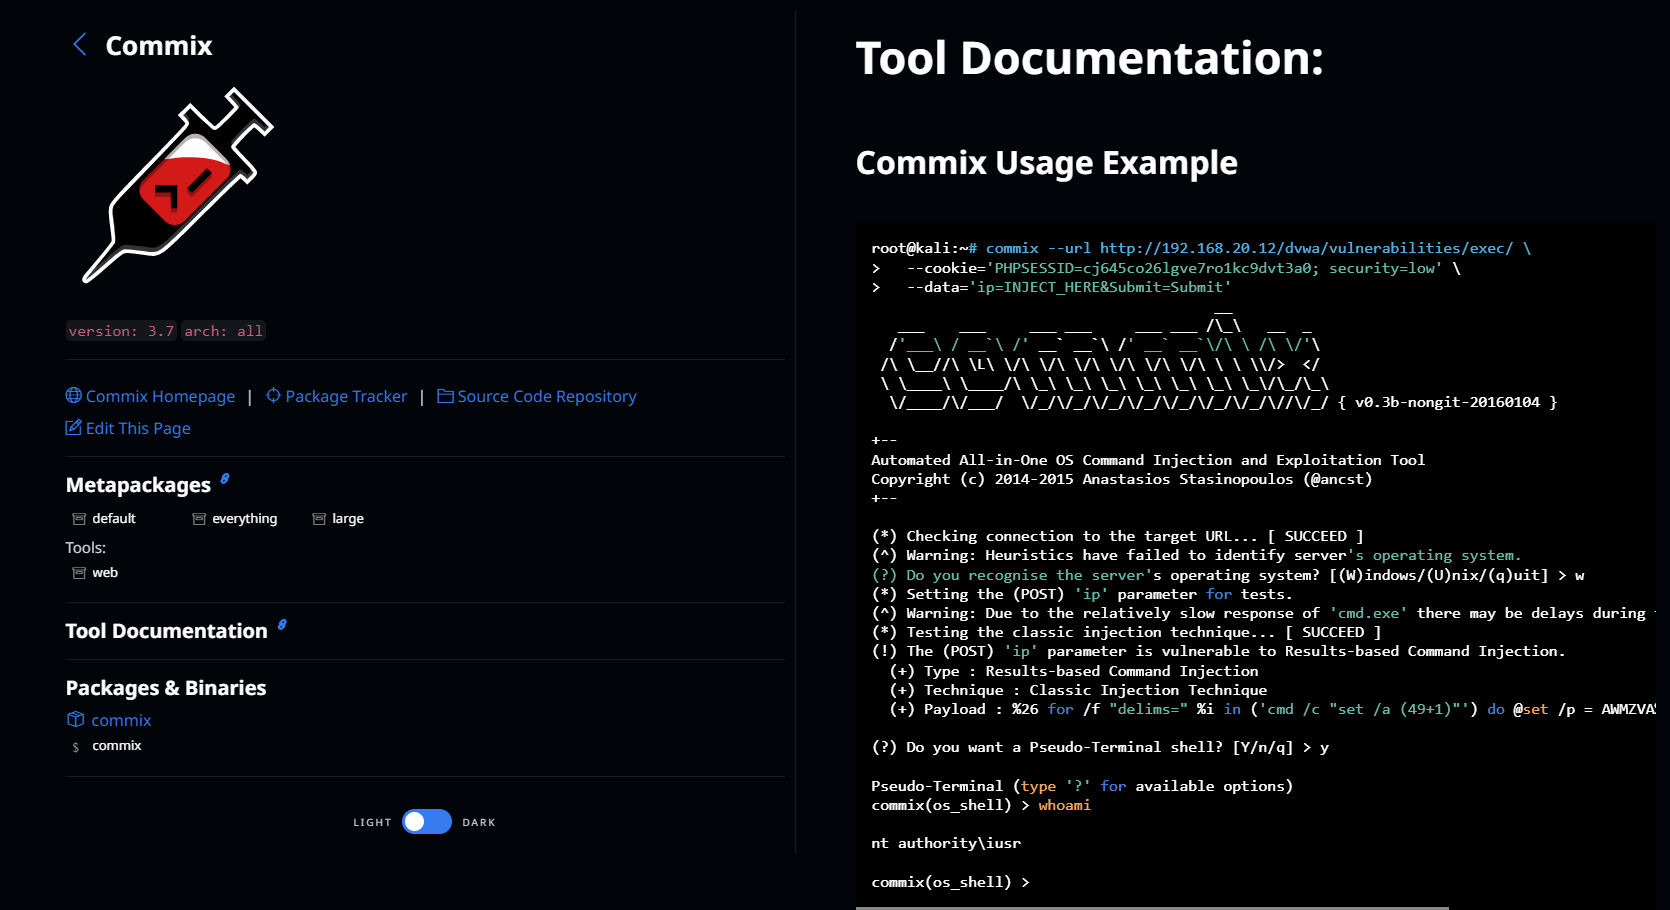Click the back chevron next to Commix title
The height and width of the screenshot is (910, 1670).
tap(79, 44)
